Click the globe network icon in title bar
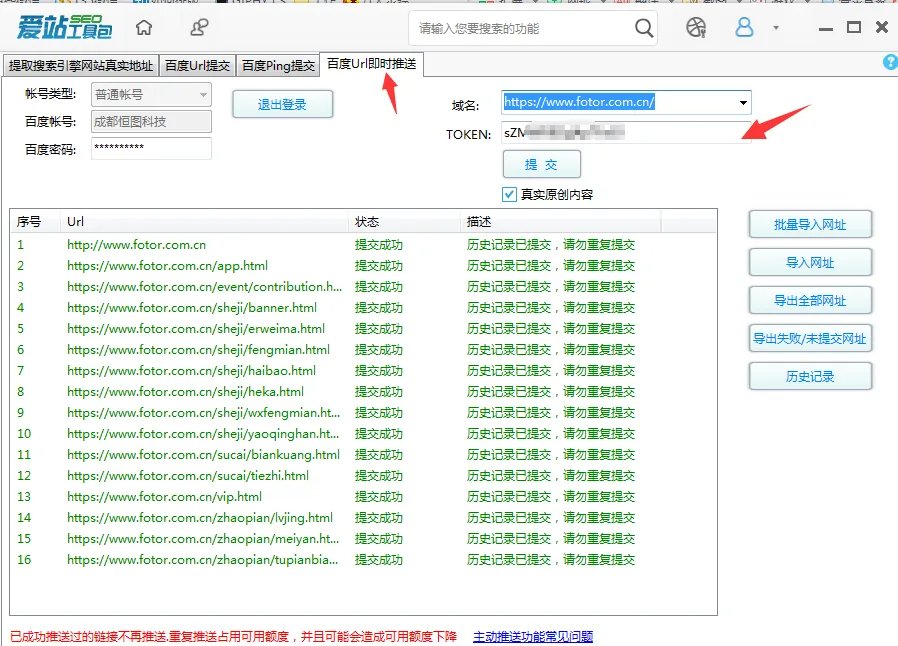Screen dimensions: 898x646 [694, 28]
